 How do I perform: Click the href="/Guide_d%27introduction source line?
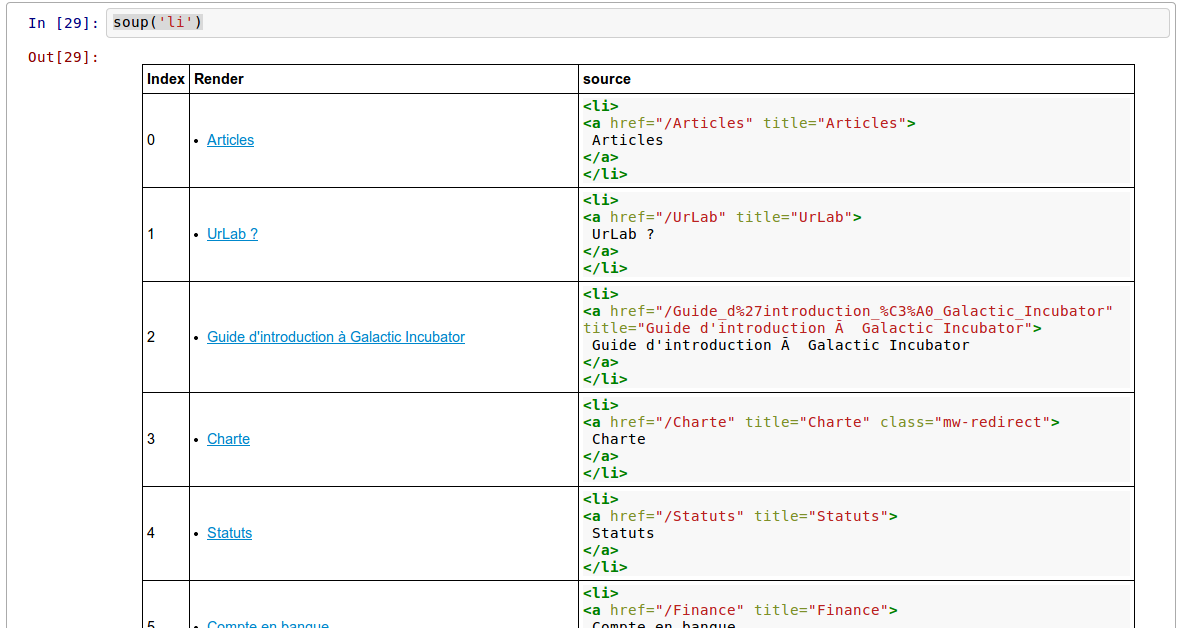(x=848, y=311)
